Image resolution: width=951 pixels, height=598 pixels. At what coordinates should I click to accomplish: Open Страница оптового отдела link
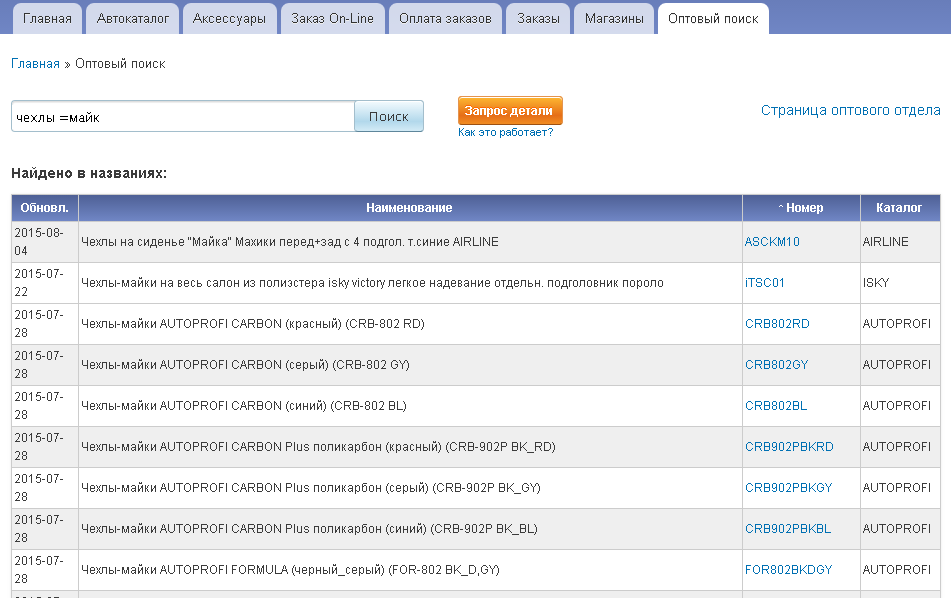pyautogui.click(x=850, y=110)
